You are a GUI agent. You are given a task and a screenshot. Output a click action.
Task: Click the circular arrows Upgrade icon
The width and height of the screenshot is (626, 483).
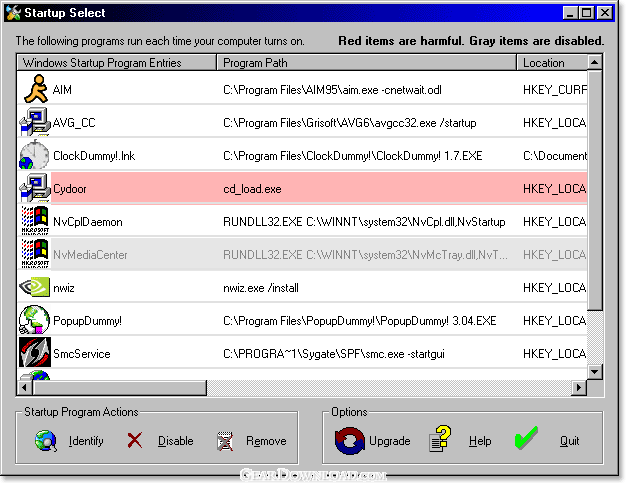click(349, 441)
